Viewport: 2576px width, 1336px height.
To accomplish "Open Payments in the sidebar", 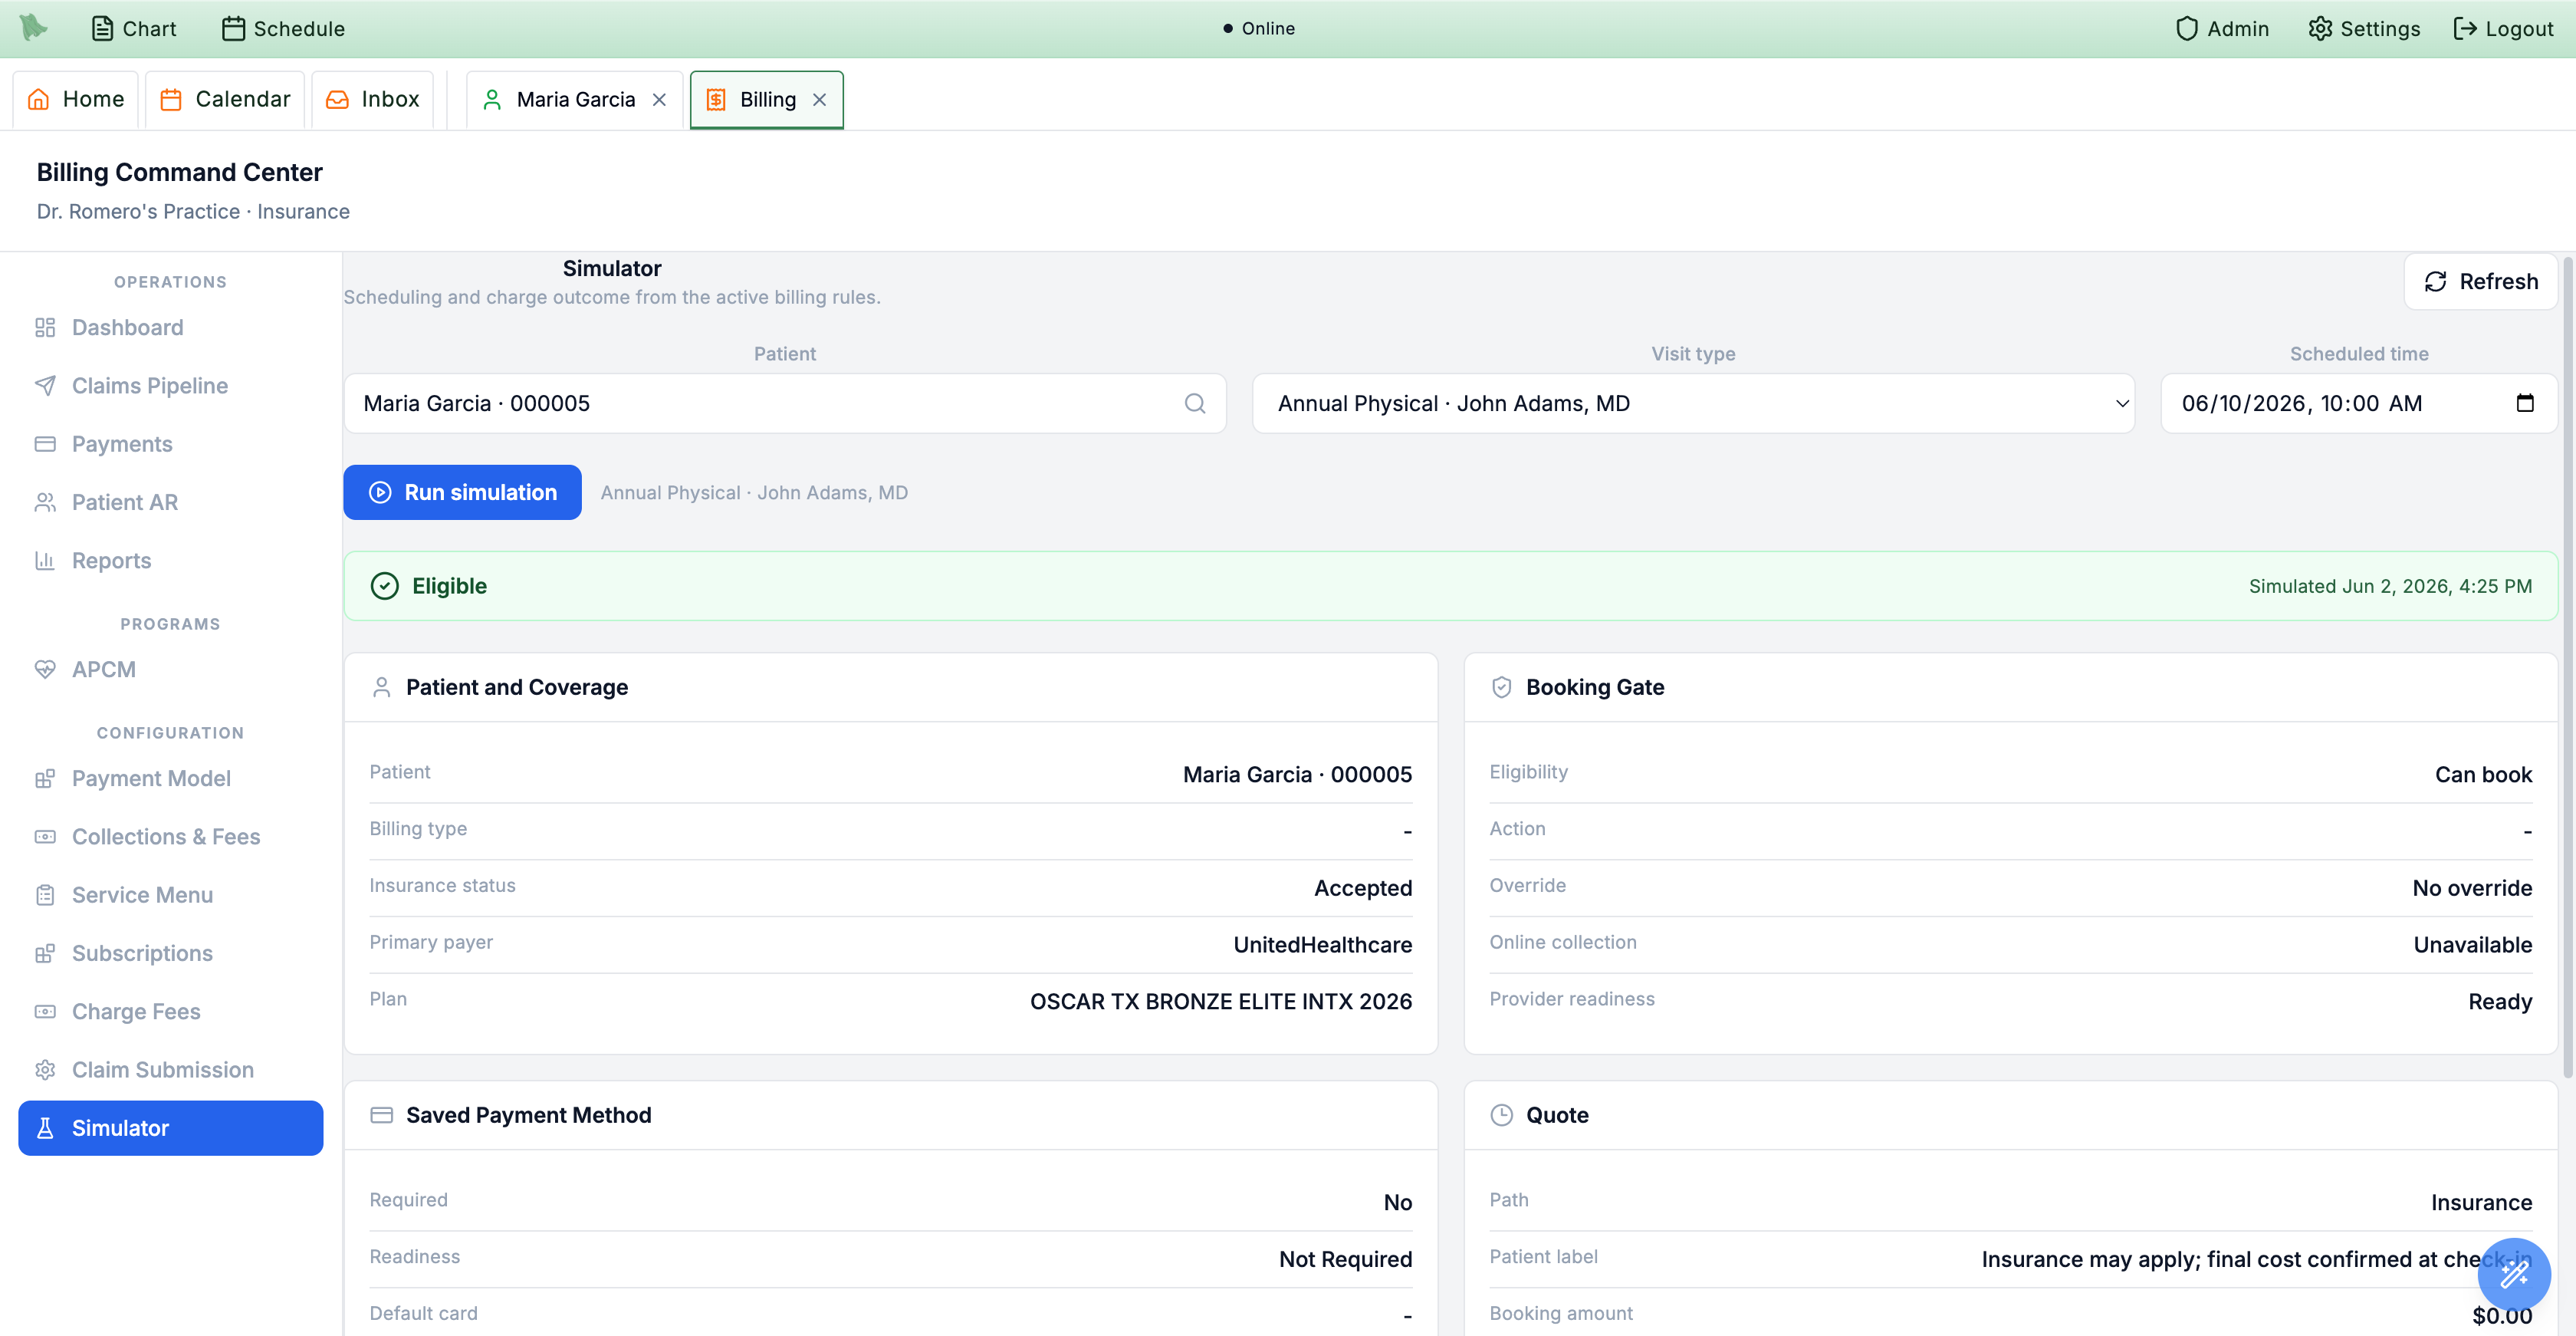I will (x=171, y=443).
